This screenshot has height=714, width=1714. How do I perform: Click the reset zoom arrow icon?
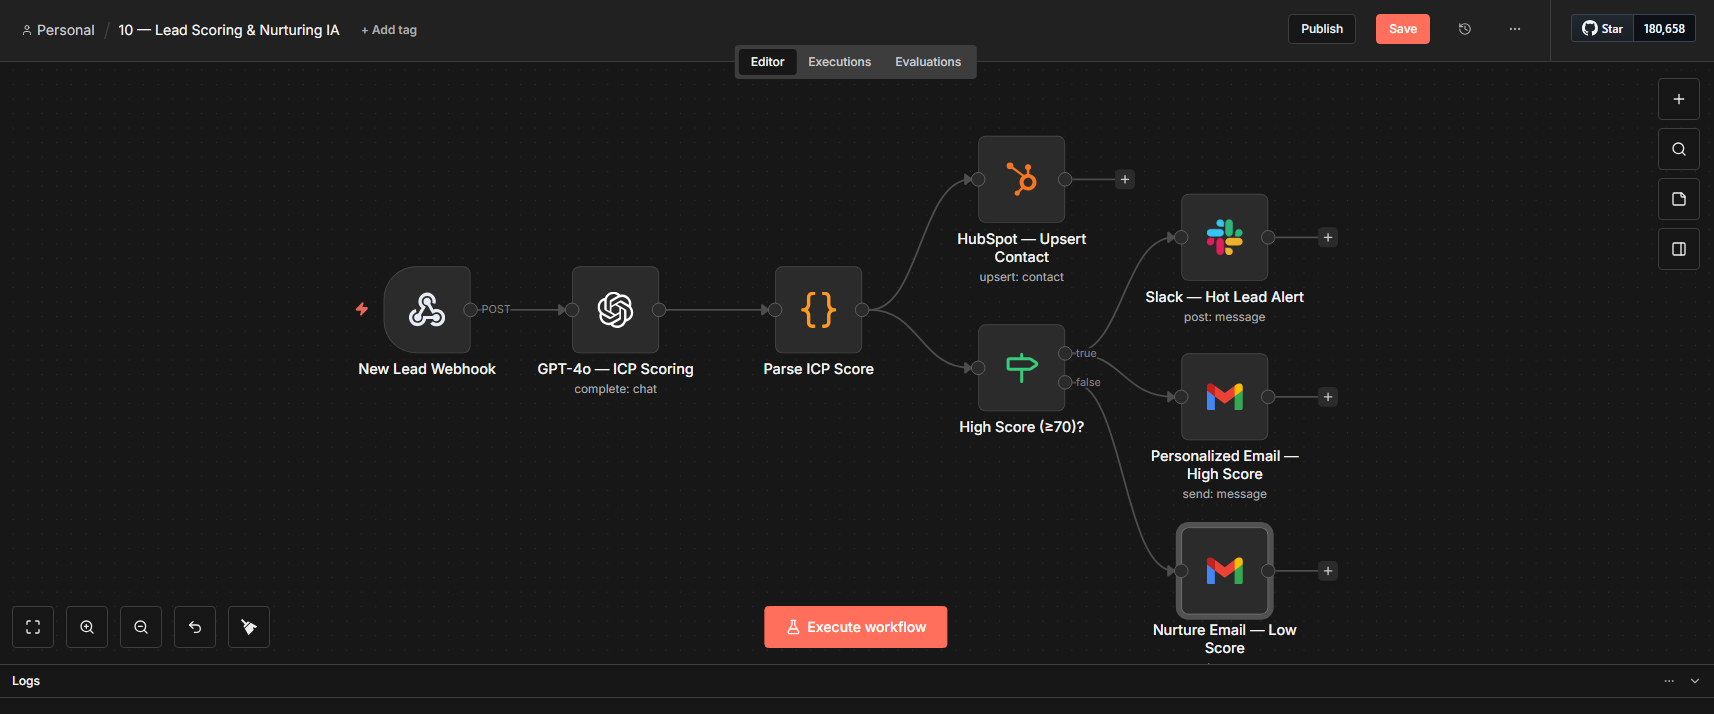coord(195,627)
